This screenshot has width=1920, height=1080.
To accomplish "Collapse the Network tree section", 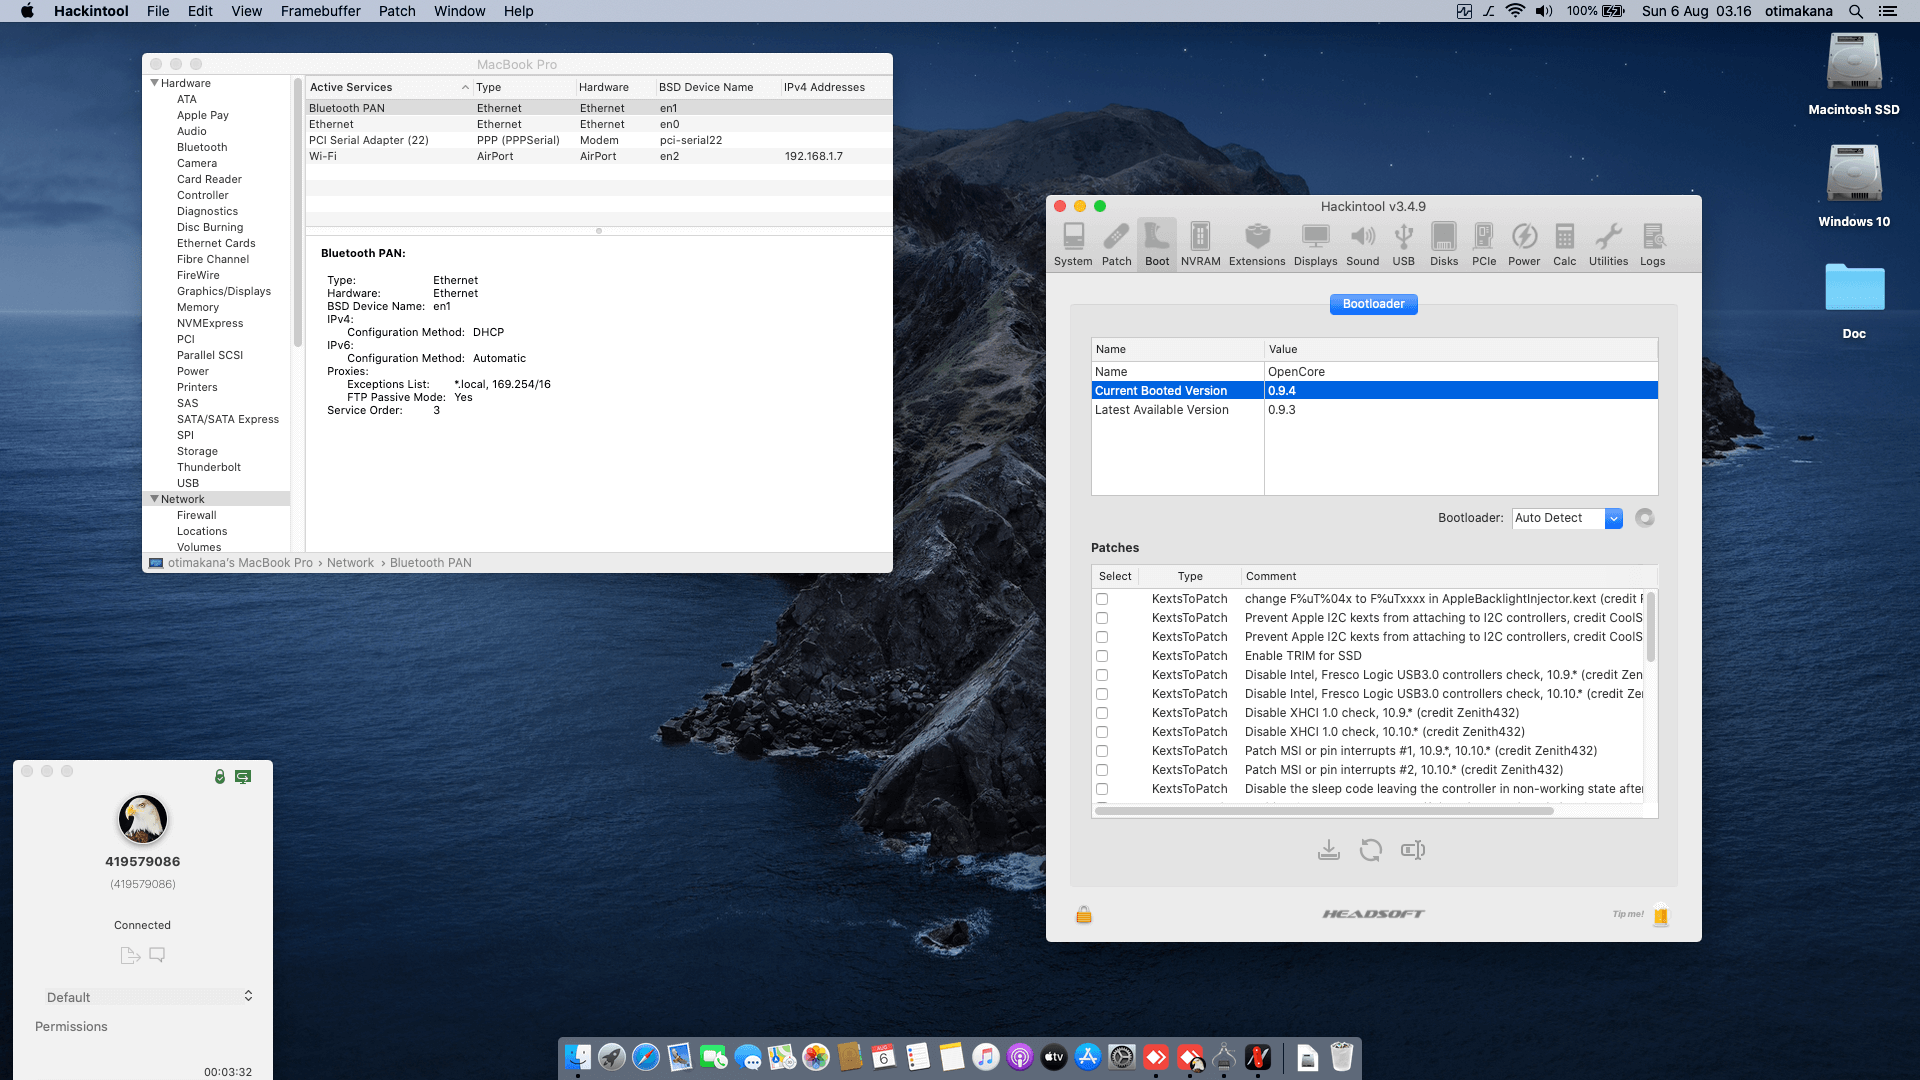I will [154, 499].
